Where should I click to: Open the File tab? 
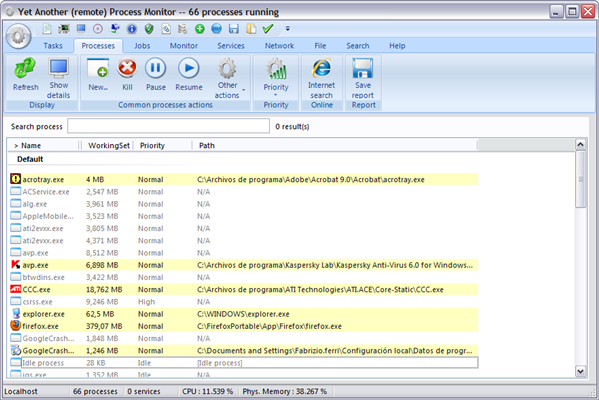(x=320, y=46)
